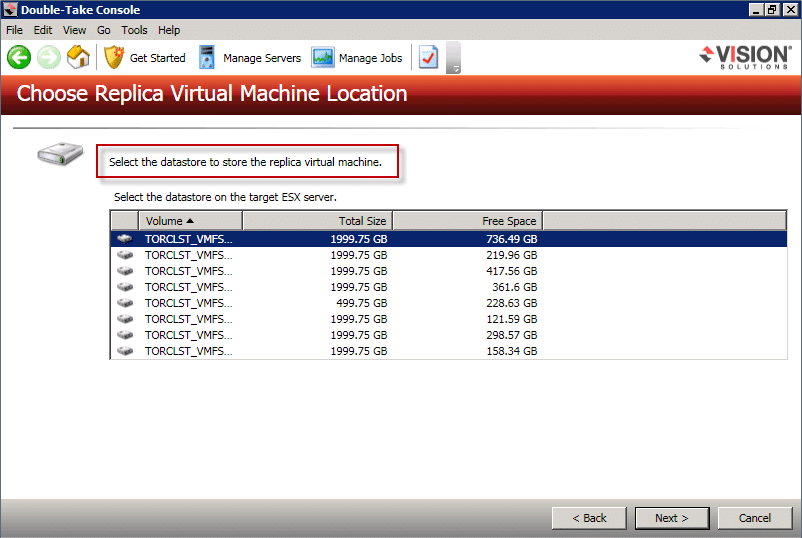Open the Edit menu
The image size is (802, 538).
43,30
